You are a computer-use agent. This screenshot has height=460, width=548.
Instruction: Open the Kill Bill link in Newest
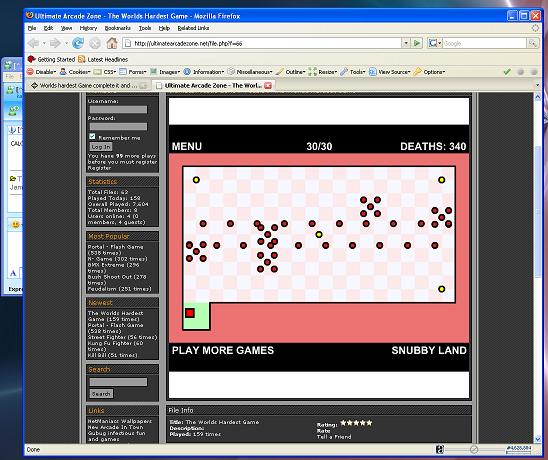tap(113, 355)
